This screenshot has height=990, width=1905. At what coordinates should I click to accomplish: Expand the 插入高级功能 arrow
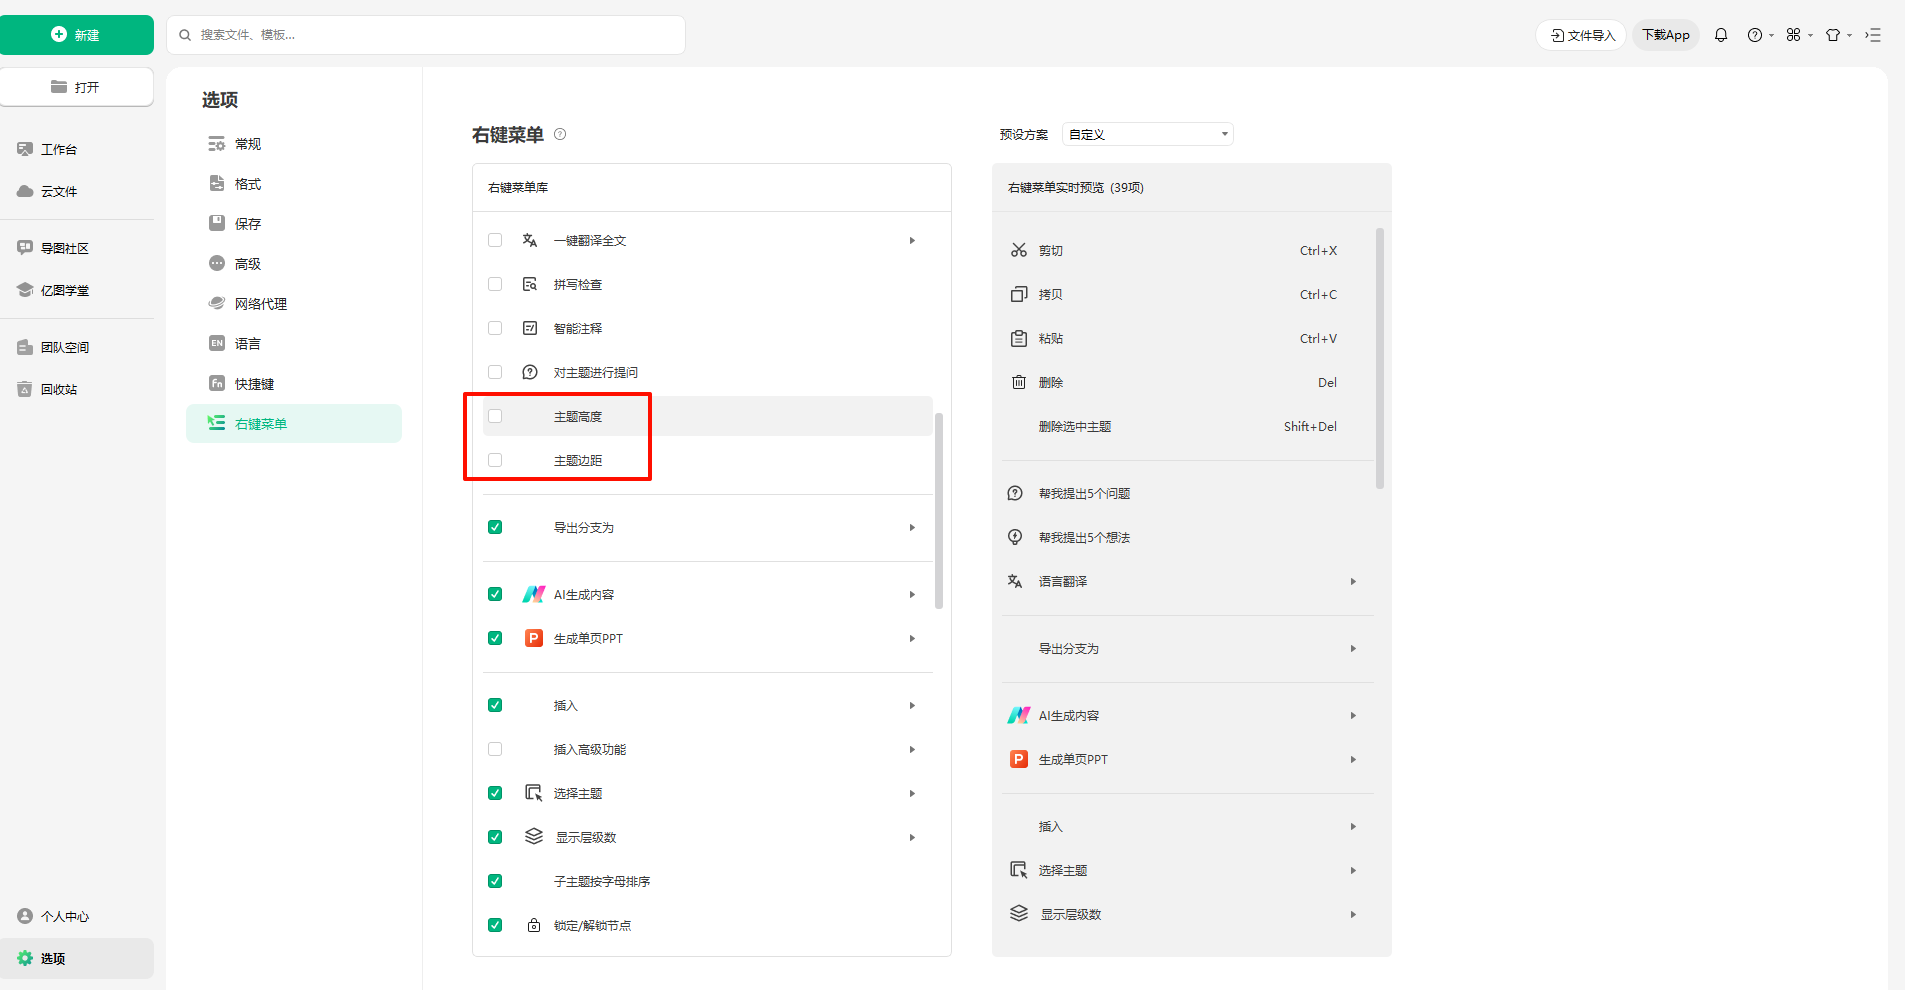912,749
